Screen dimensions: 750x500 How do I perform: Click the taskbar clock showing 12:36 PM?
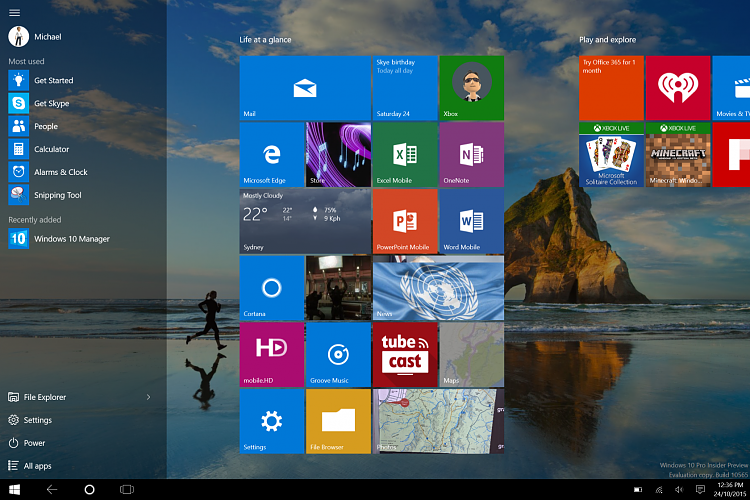pyautogui.click(x=730, y=489)
